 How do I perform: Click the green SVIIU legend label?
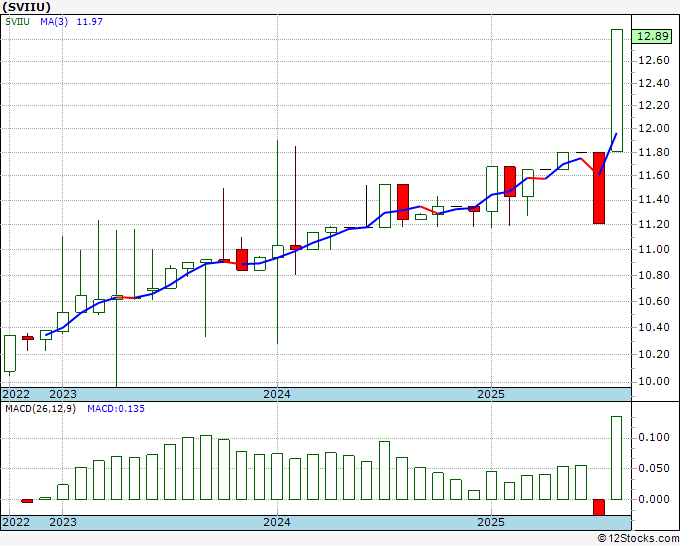[17, 22]
